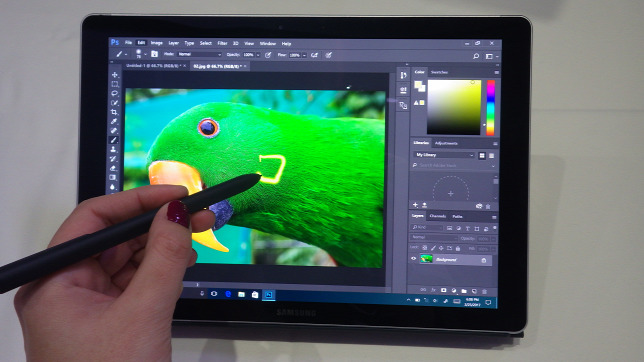Open the layer blend mode Normal dropdown
The image size is (644, 362).
click(x=434, y=237)
